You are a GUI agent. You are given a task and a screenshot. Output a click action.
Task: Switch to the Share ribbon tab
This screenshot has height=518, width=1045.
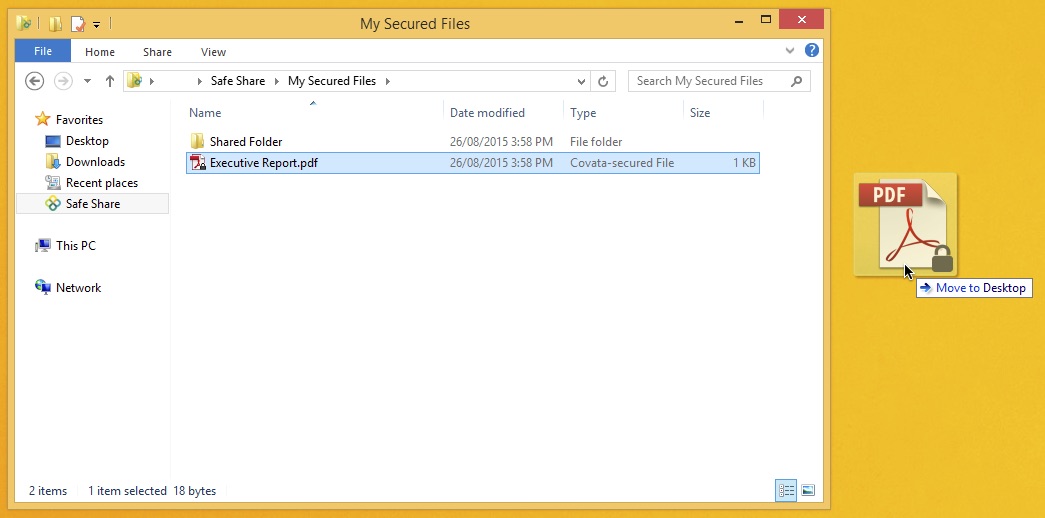click(x=157, y=52)
